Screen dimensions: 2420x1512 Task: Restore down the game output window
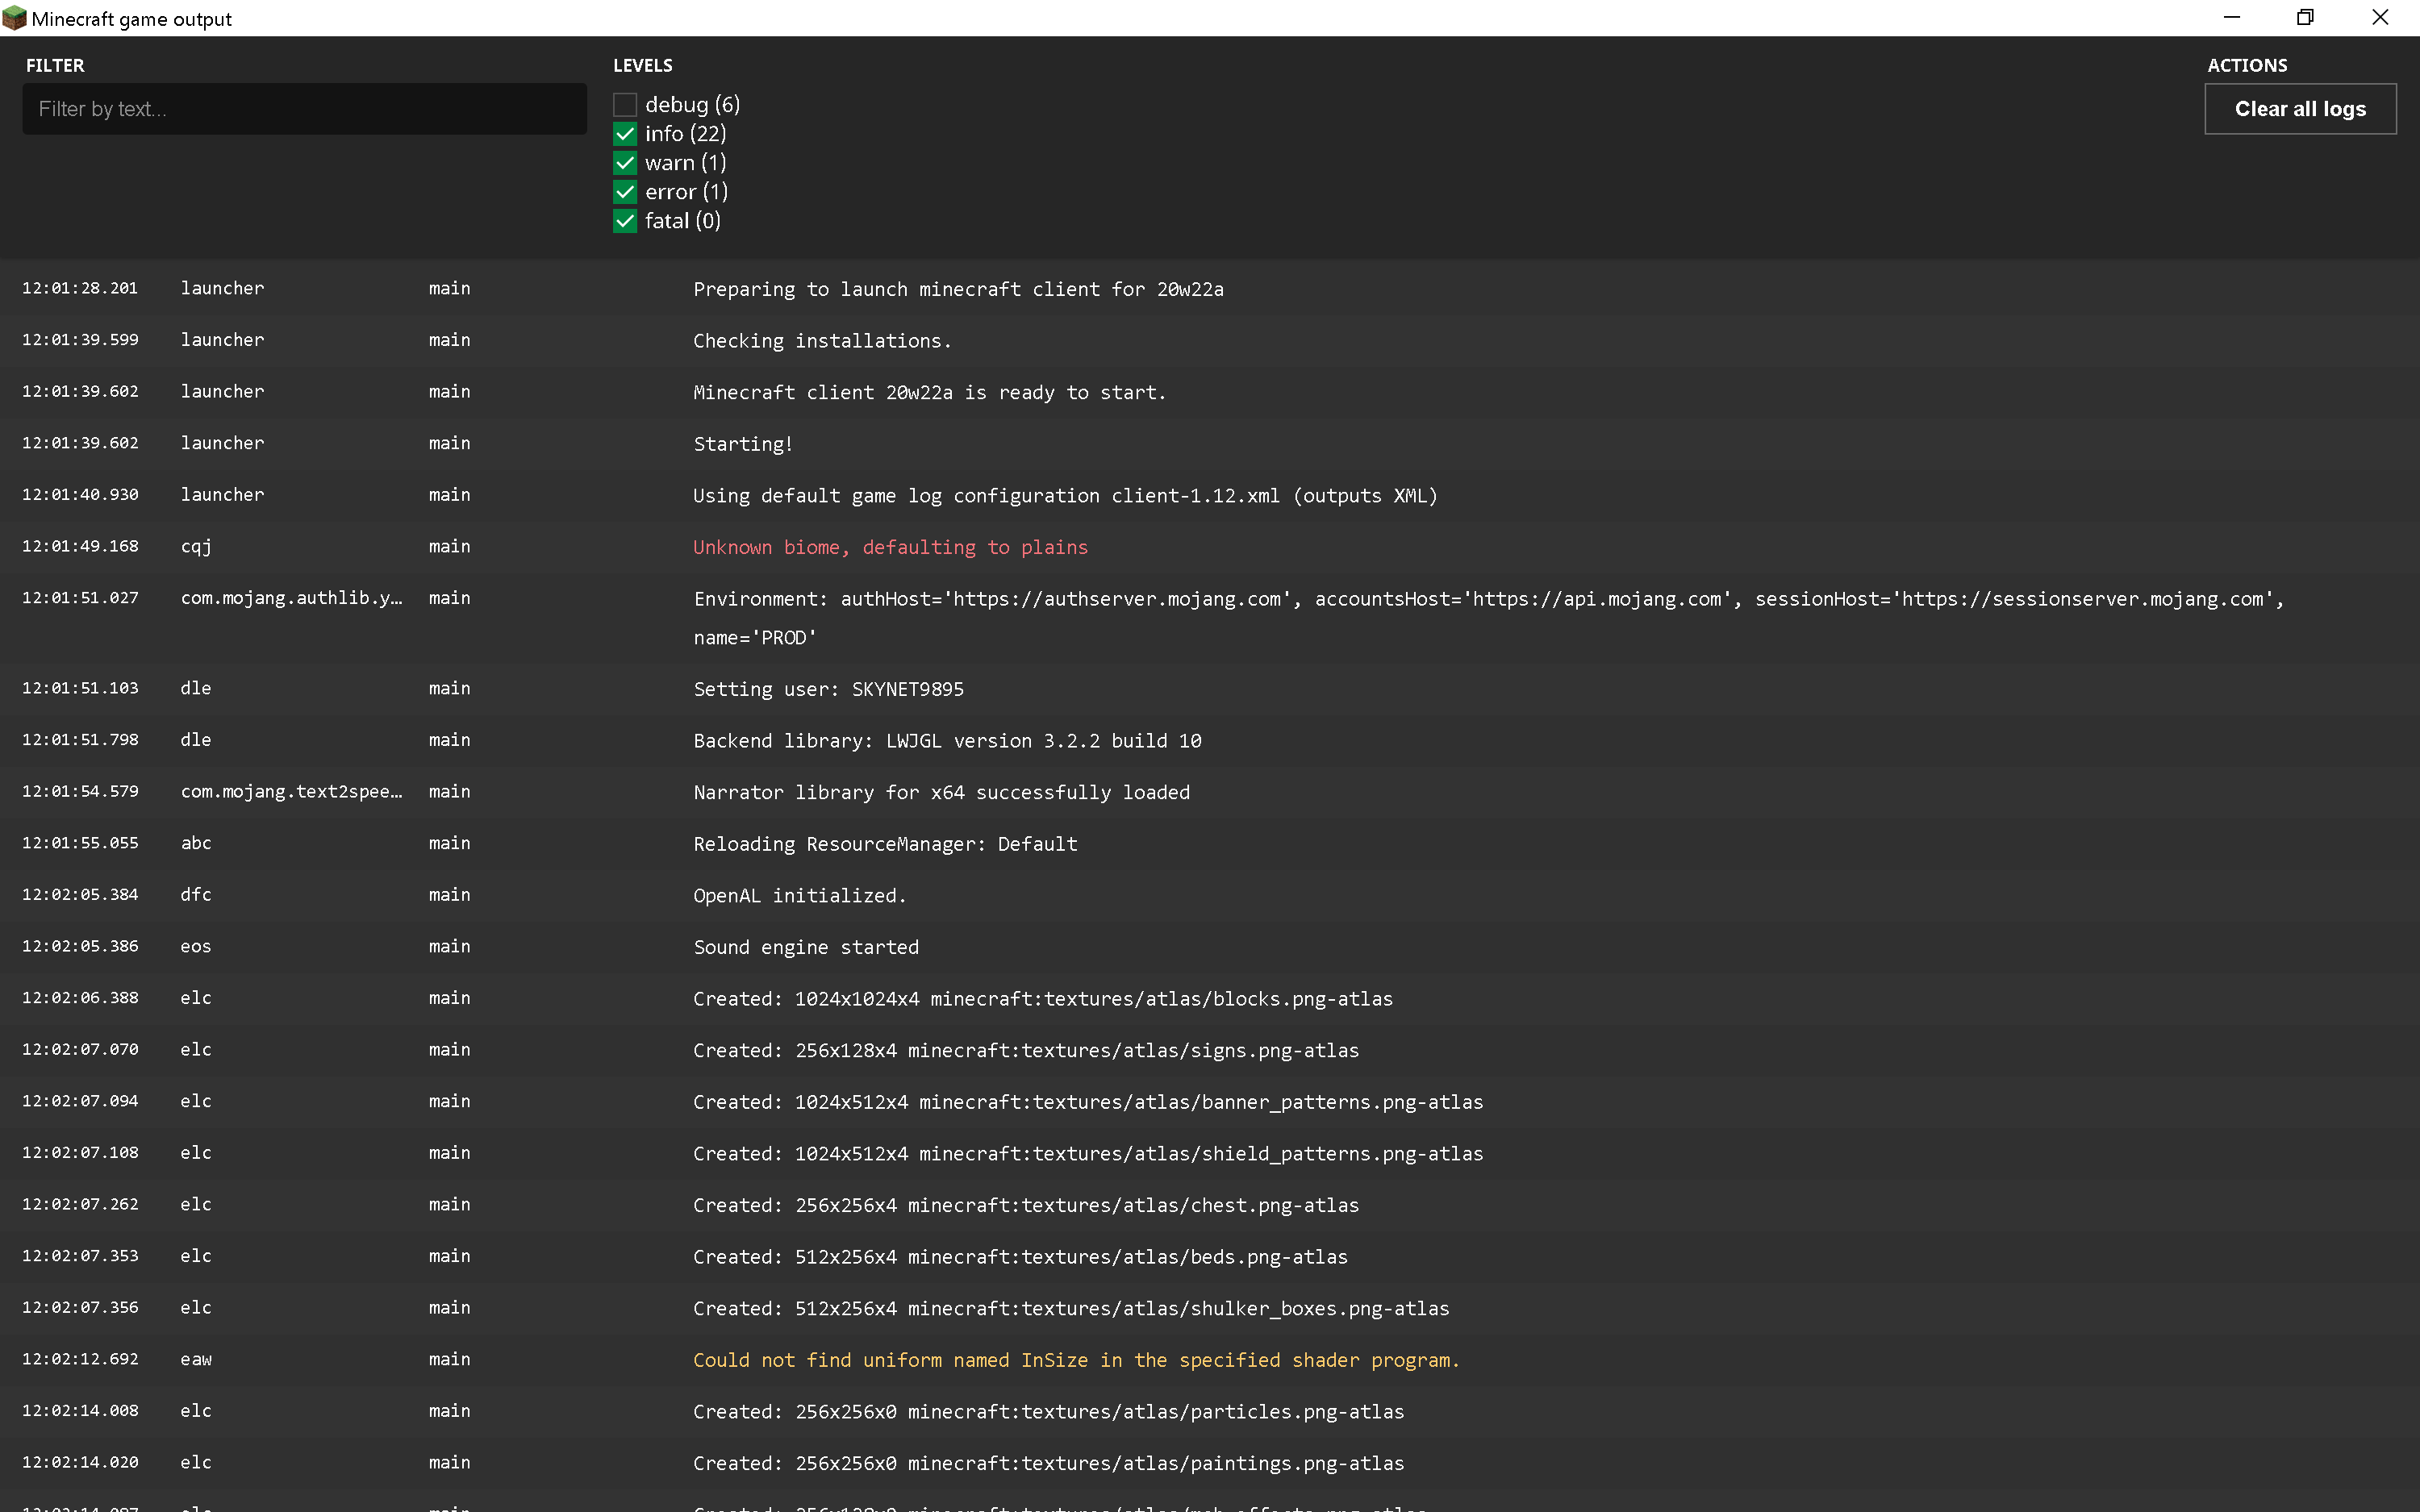point(2305,18)
